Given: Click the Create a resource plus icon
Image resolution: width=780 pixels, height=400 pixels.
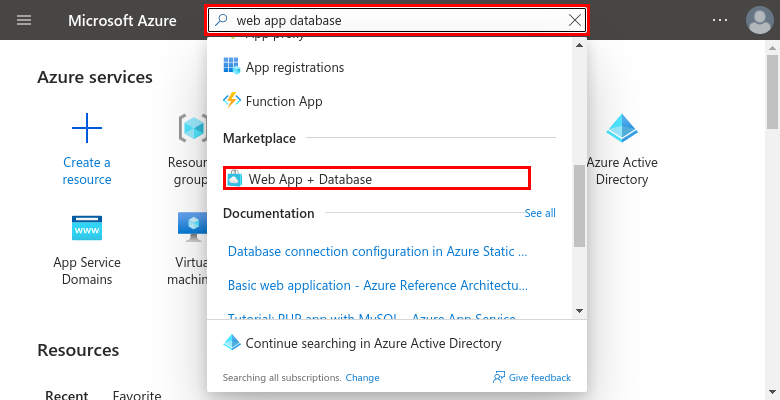Looking at the screenshot, I should tap(87, 128).
